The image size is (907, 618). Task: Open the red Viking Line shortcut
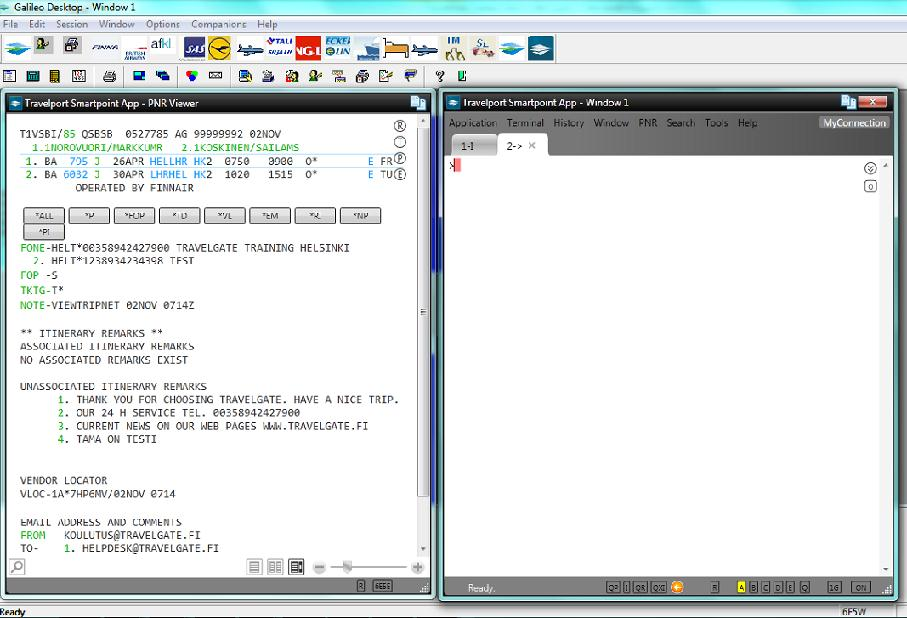[x=308, y=48]
